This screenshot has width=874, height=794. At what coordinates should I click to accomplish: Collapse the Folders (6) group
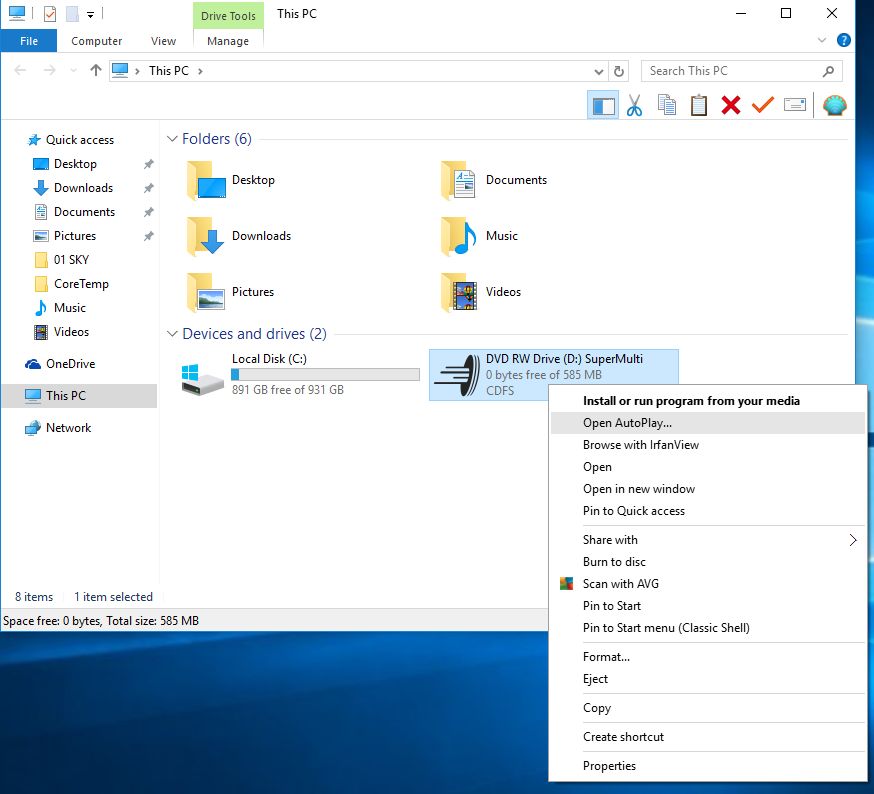point(172,139)
